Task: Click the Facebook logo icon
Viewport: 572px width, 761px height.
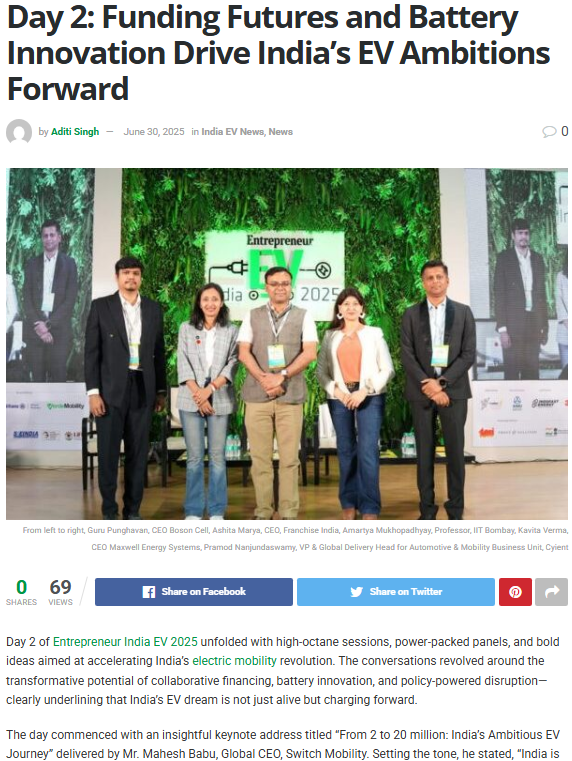Action: (148, 592)
